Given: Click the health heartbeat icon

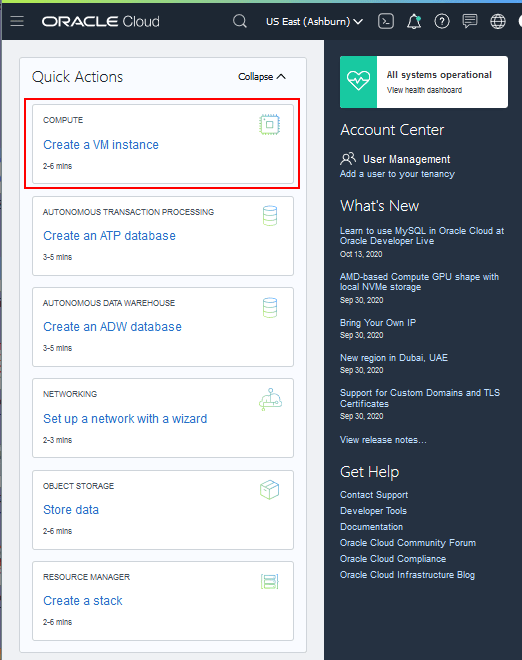Looking at the screenshot, I should click(x=358, y=82).
